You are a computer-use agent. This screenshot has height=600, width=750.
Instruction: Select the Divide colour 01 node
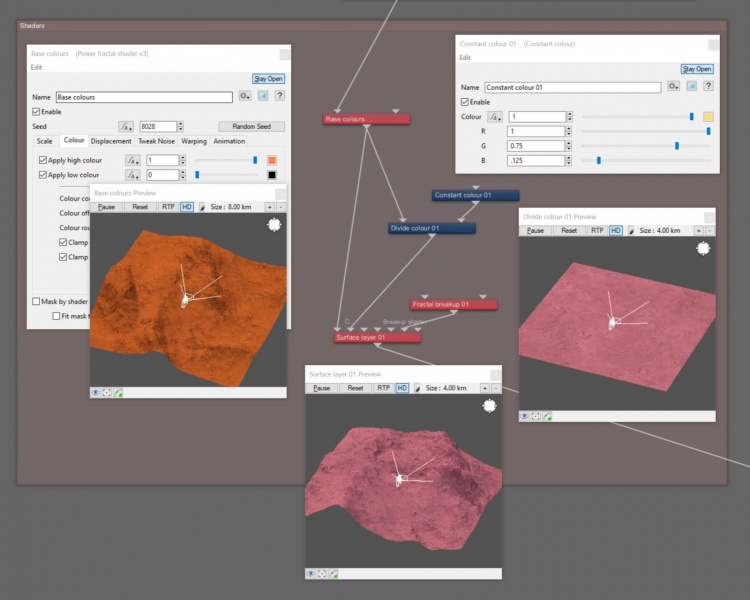coord(432,228)
